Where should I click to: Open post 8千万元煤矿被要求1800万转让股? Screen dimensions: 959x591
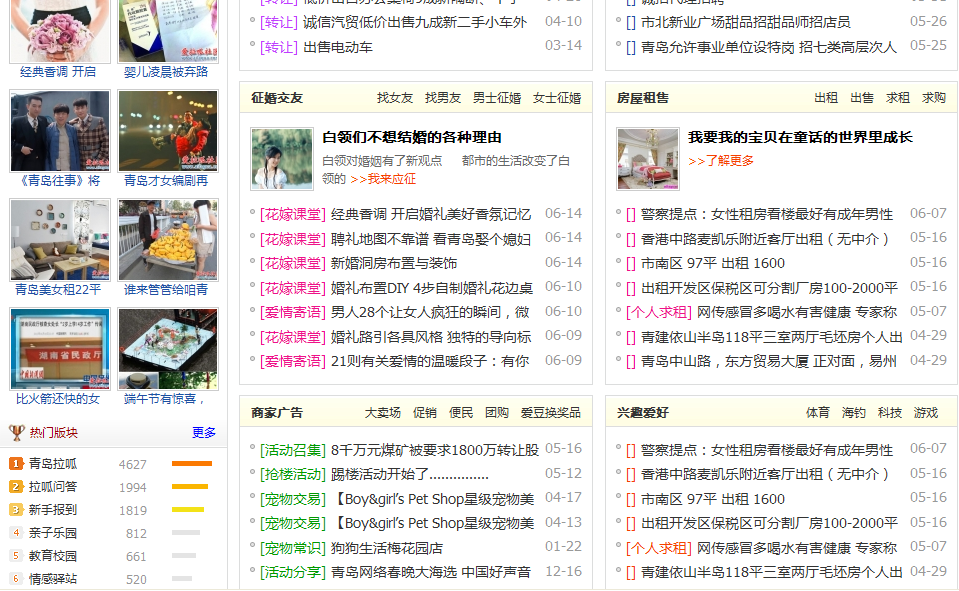435,450
